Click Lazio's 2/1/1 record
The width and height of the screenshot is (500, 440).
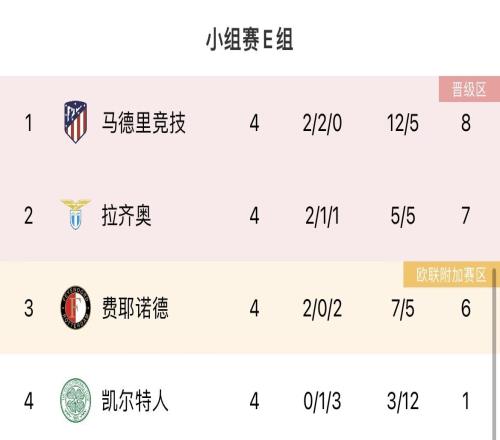click(x=322, y=216)
